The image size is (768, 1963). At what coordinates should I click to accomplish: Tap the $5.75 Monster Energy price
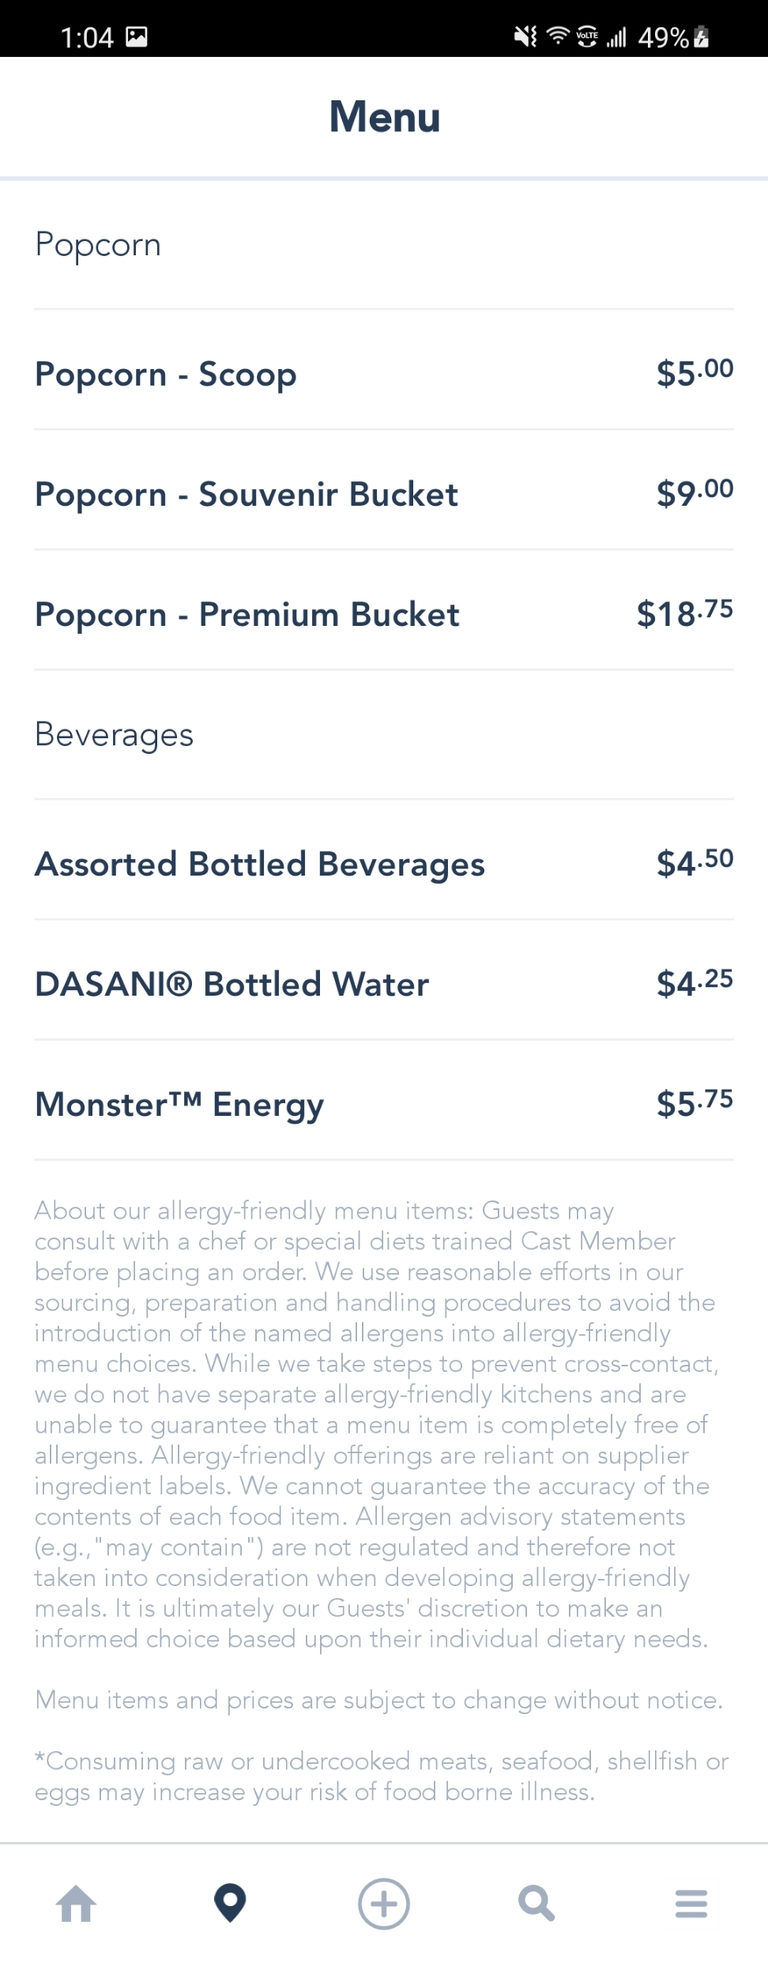[695, 1103]
